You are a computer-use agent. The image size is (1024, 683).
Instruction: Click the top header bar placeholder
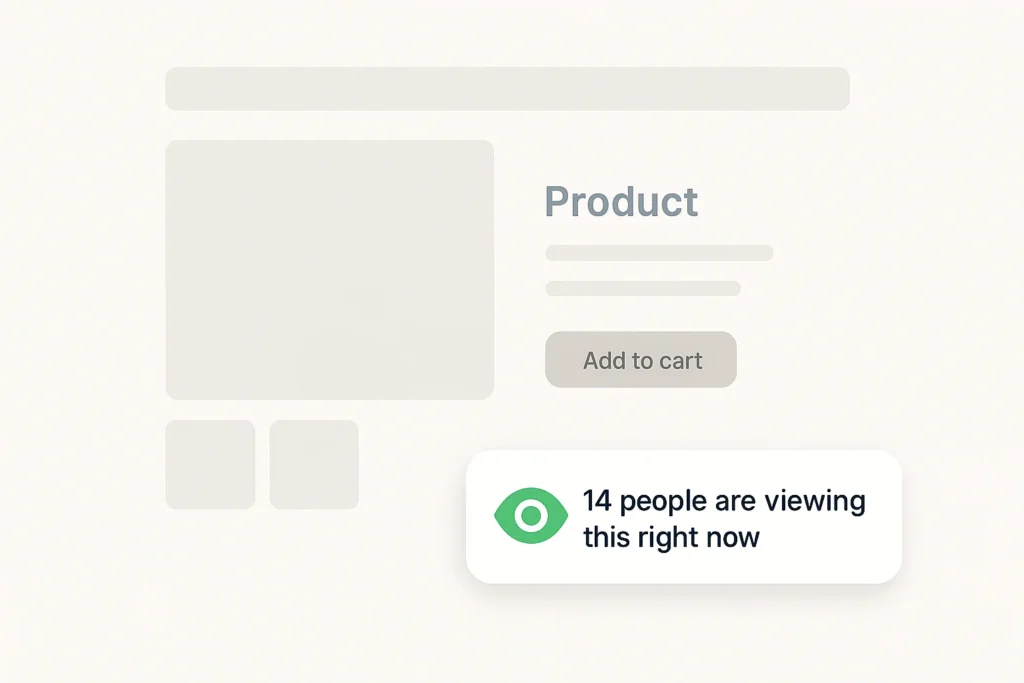(507, 89)
